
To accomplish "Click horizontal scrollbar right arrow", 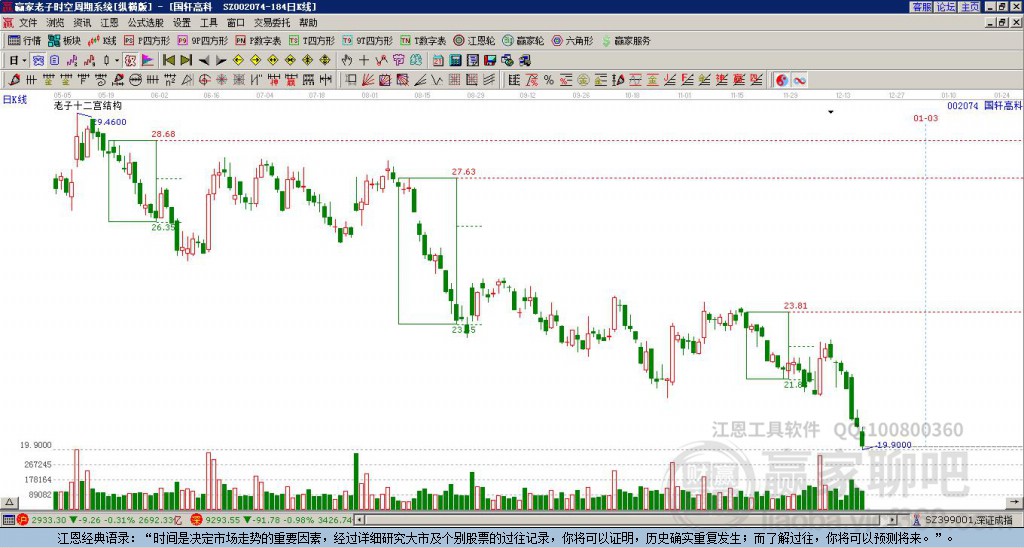I will point(892,520).
